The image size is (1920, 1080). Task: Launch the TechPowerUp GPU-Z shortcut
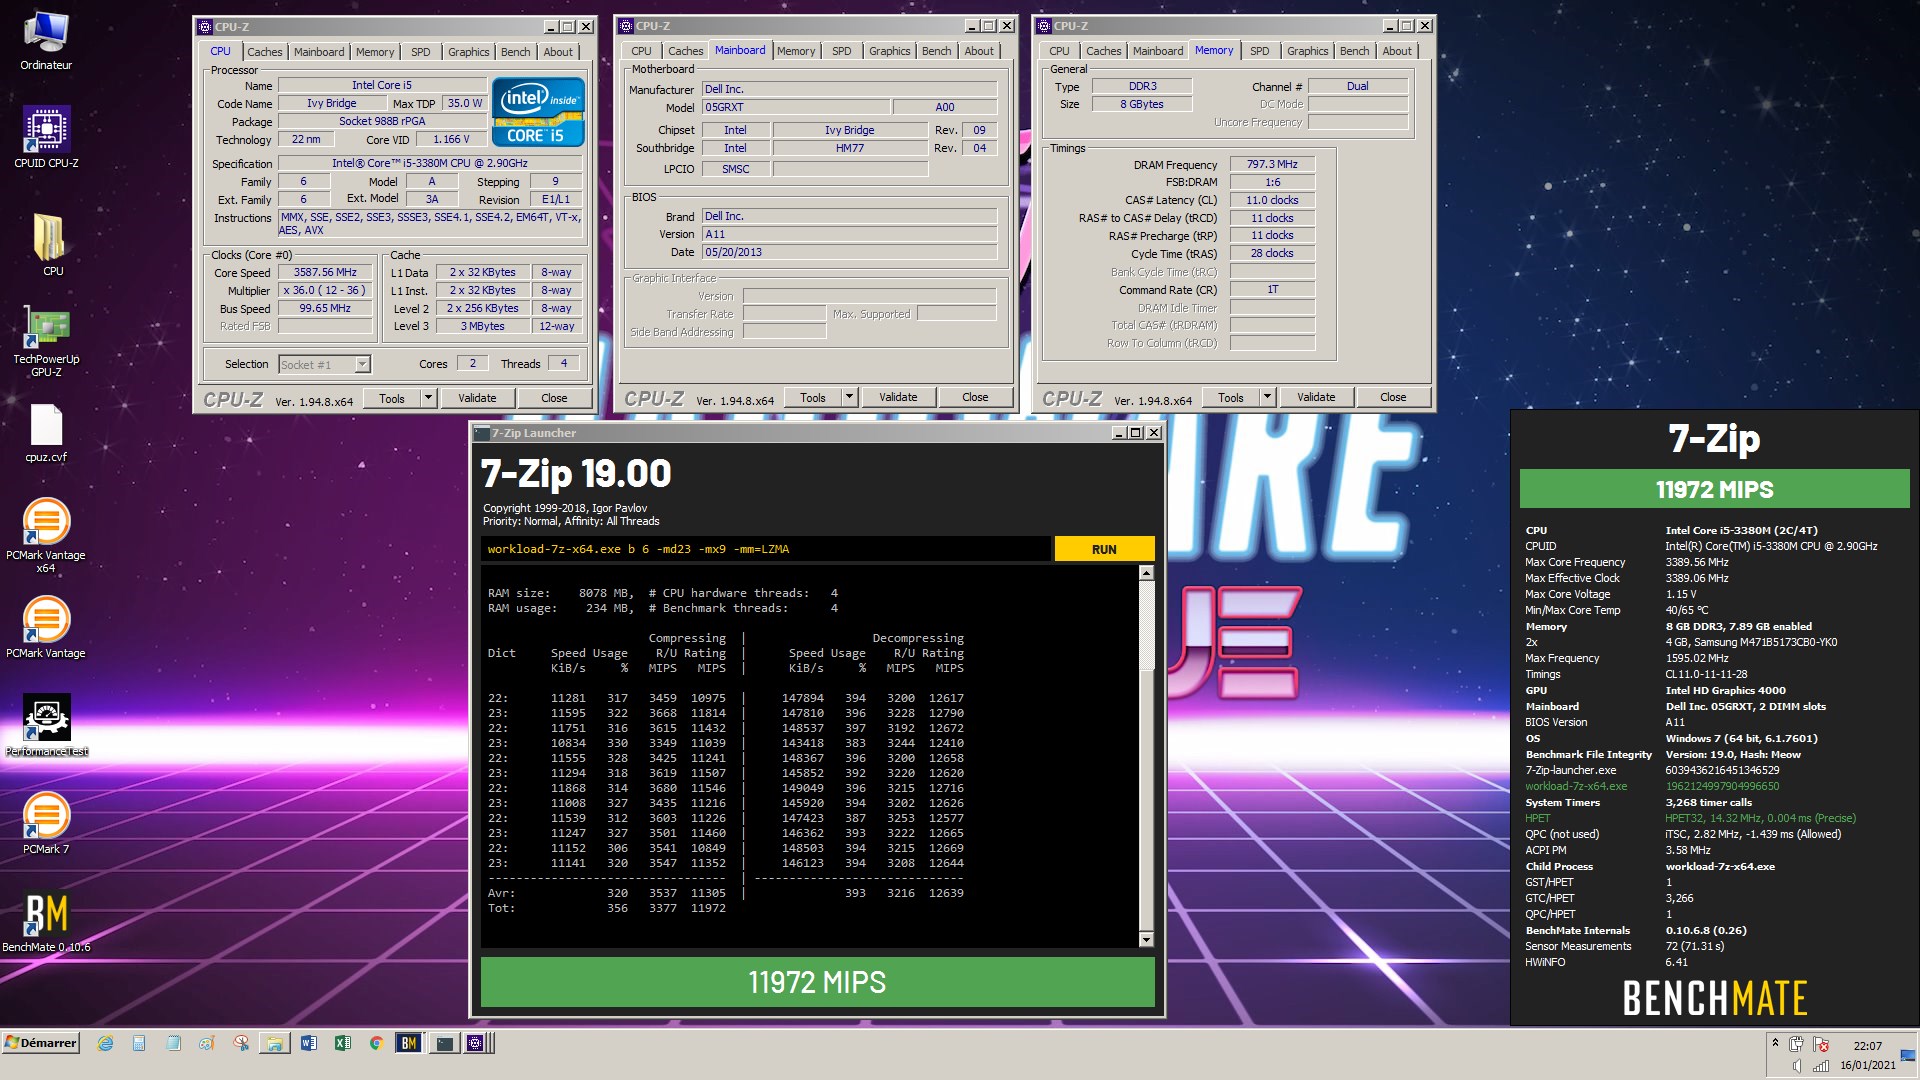tap(46, 342)
